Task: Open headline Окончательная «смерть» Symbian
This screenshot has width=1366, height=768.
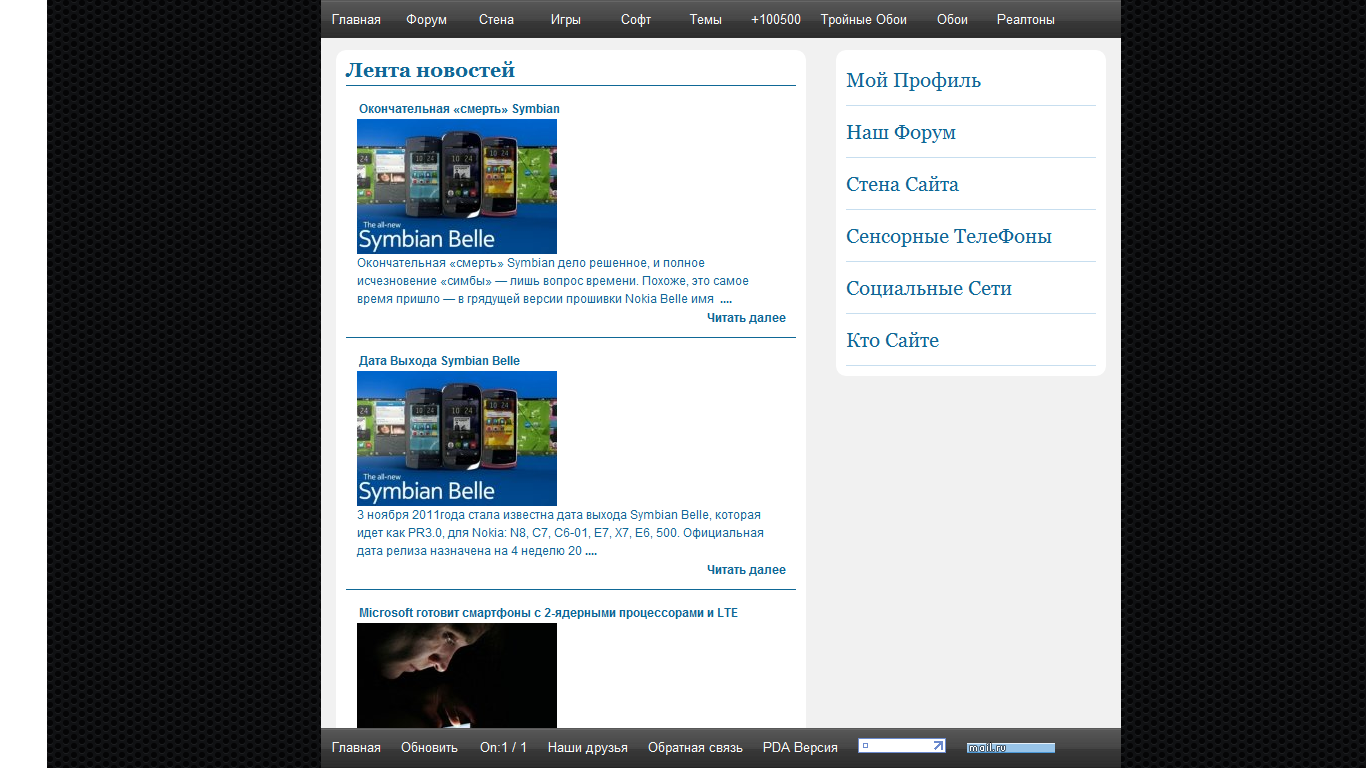Action: coord(459,109)
